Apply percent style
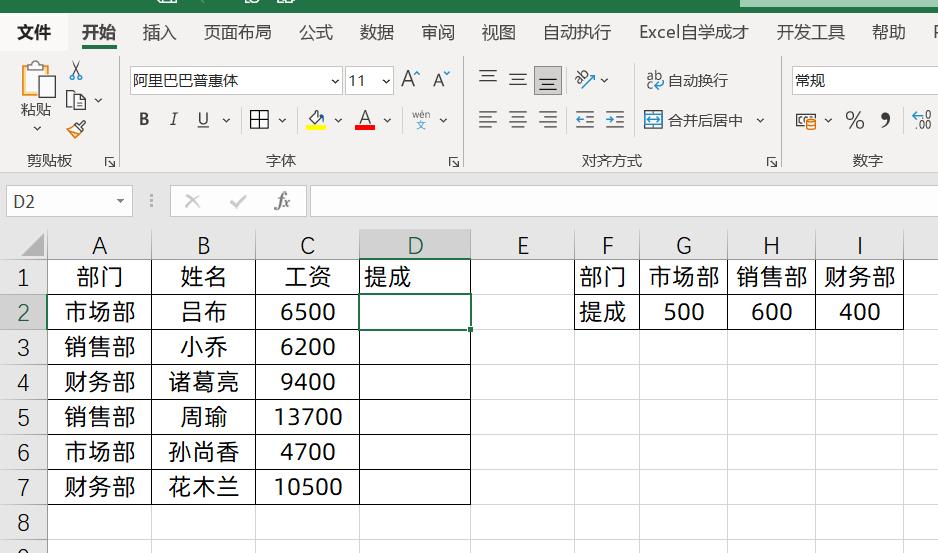The width and height of the screenshot is (938, 553). [x=855, y=120]
